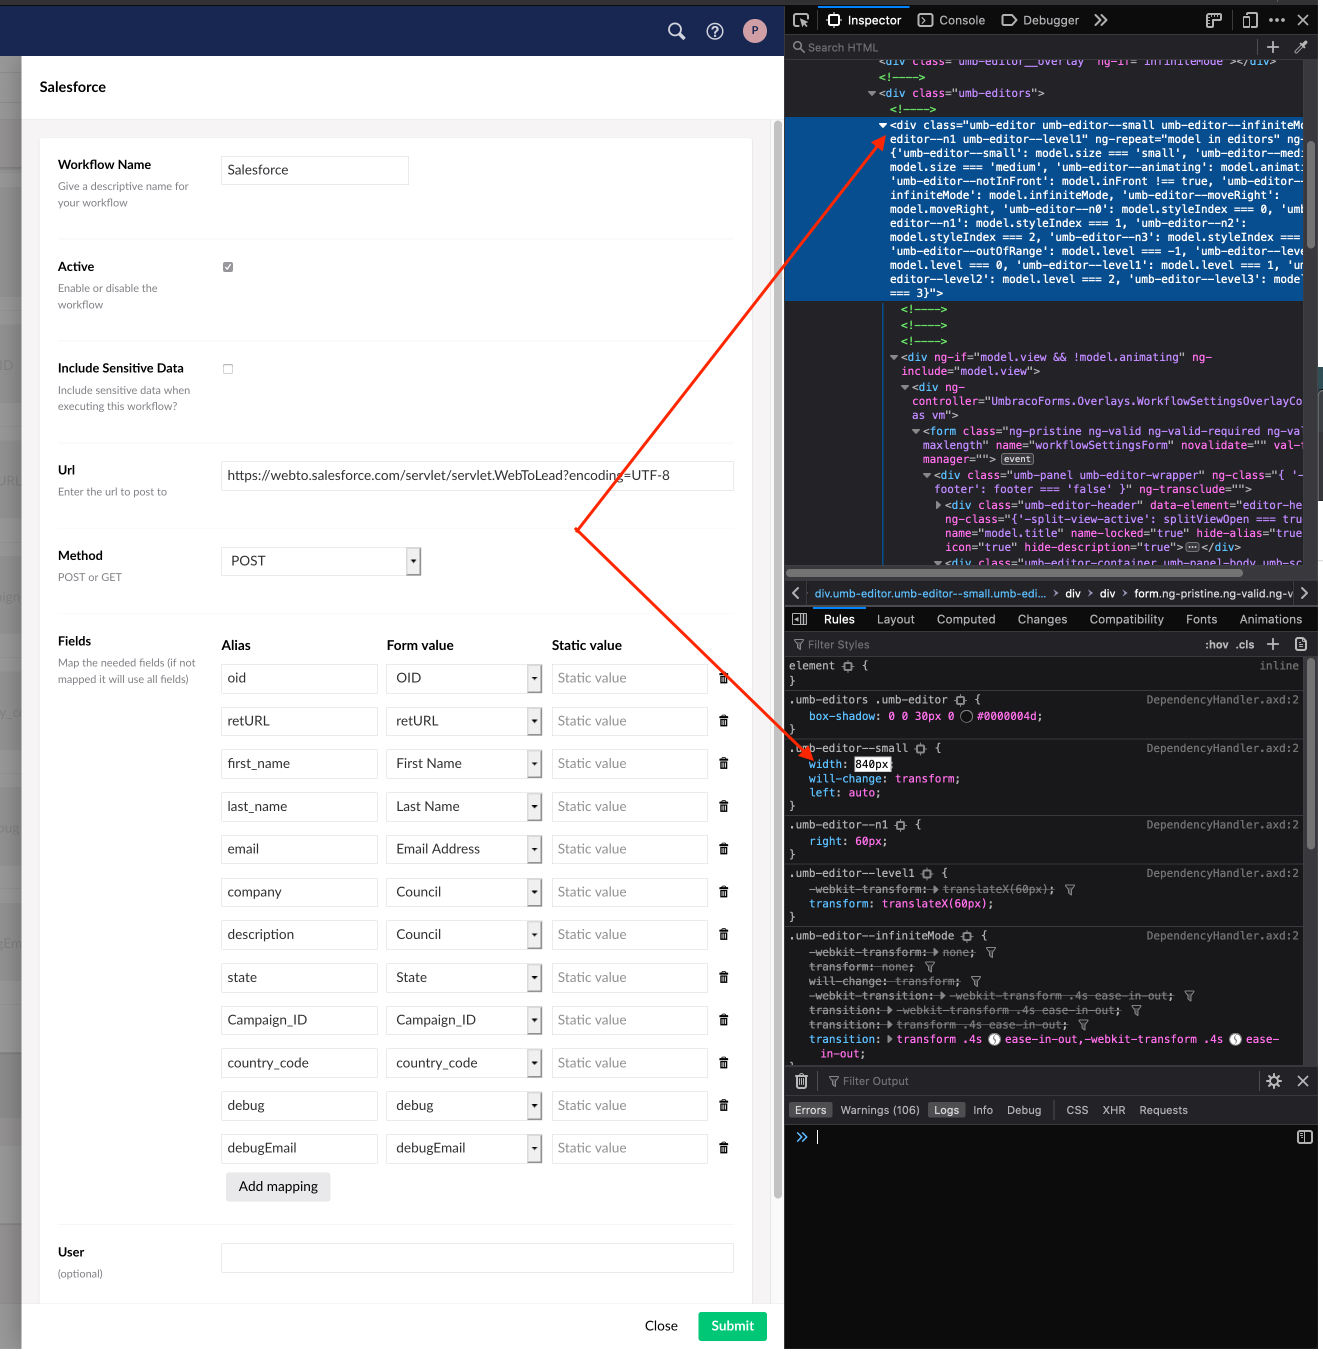Switch to the Console tab

pyautogui.click(x=951, y=20)
